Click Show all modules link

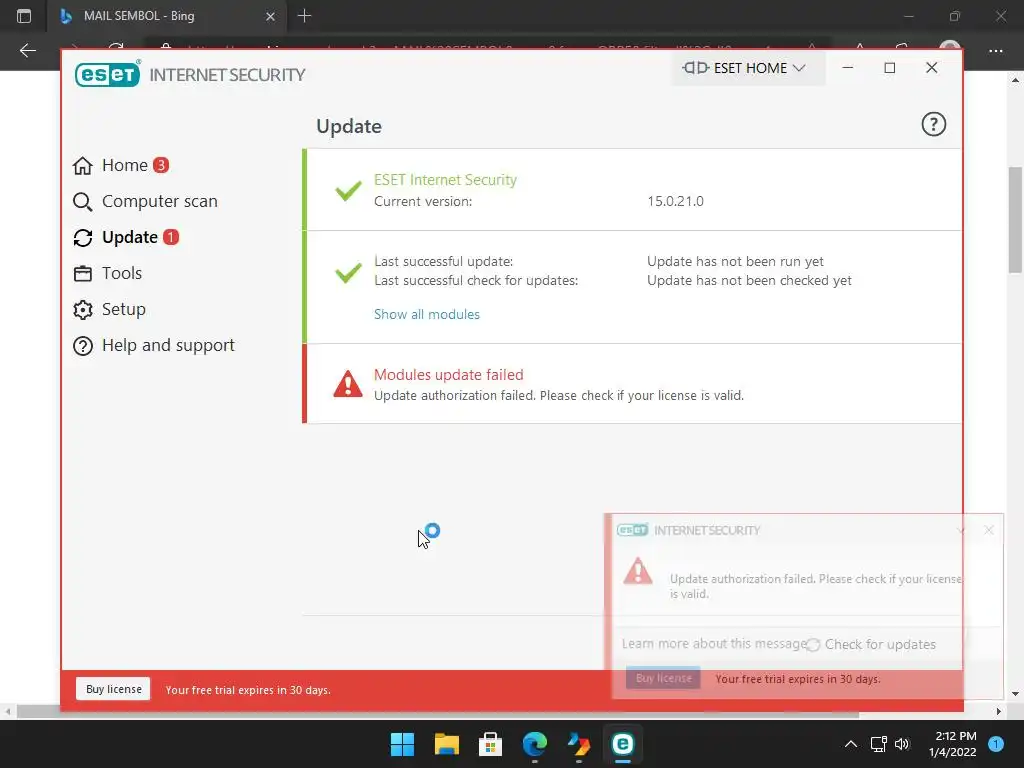click(x=426, y=314)
